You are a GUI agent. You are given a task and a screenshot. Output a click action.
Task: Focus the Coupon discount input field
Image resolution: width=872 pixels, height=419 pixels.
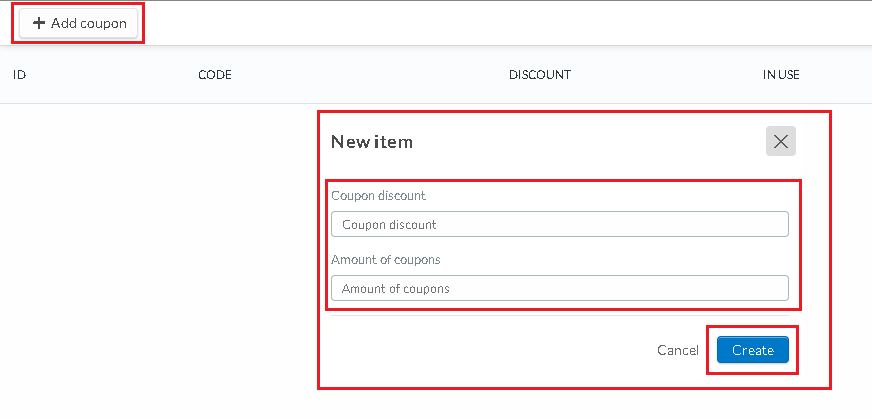click(559, 224)
